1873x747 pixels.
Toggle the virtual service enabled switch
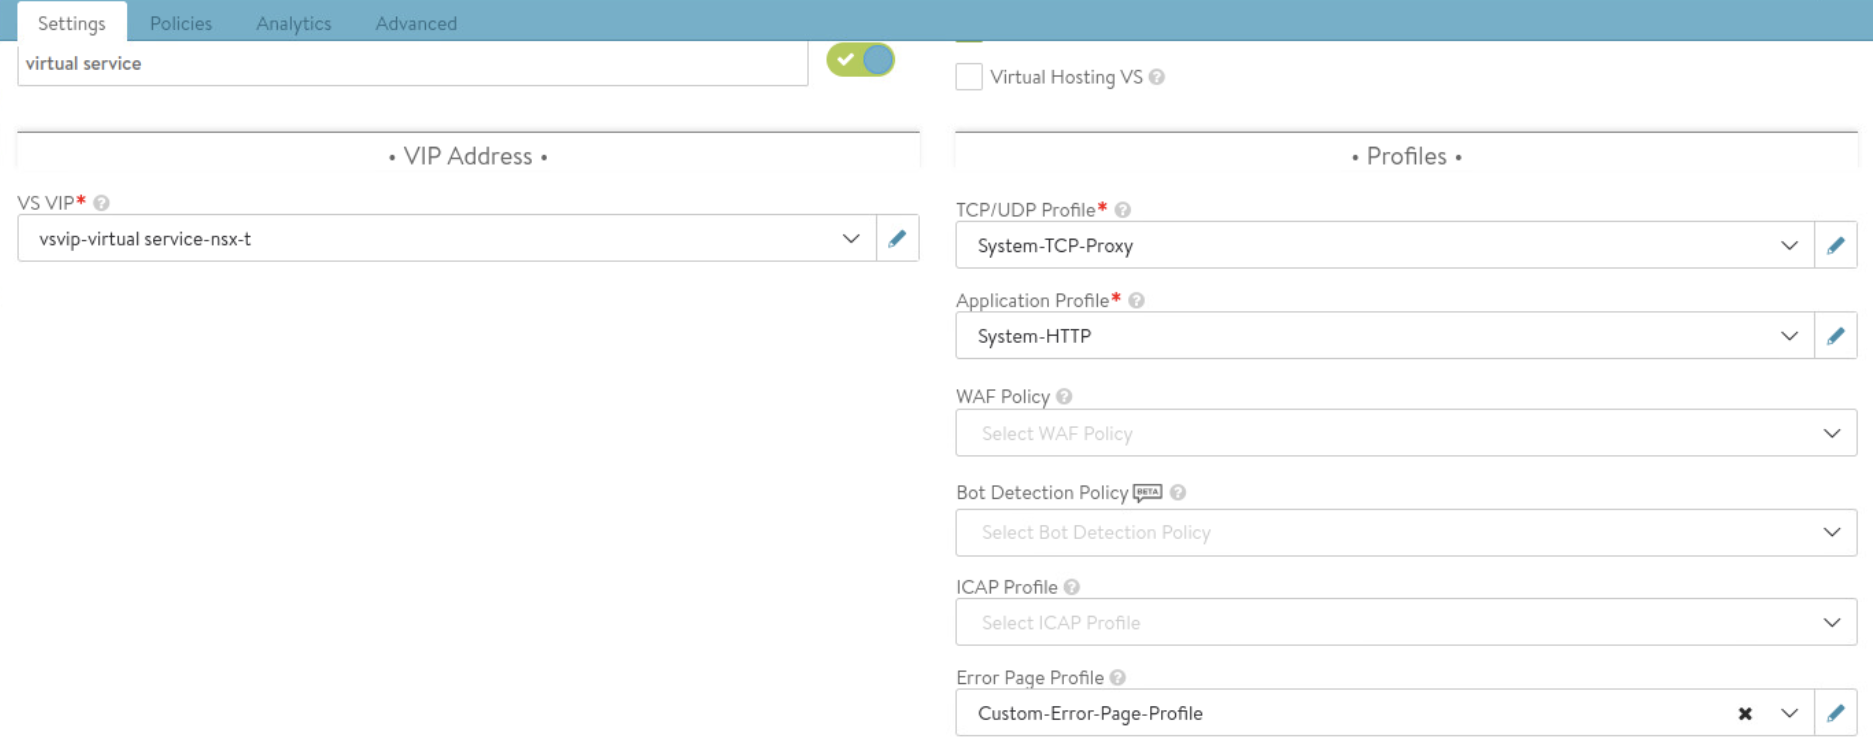861,60
